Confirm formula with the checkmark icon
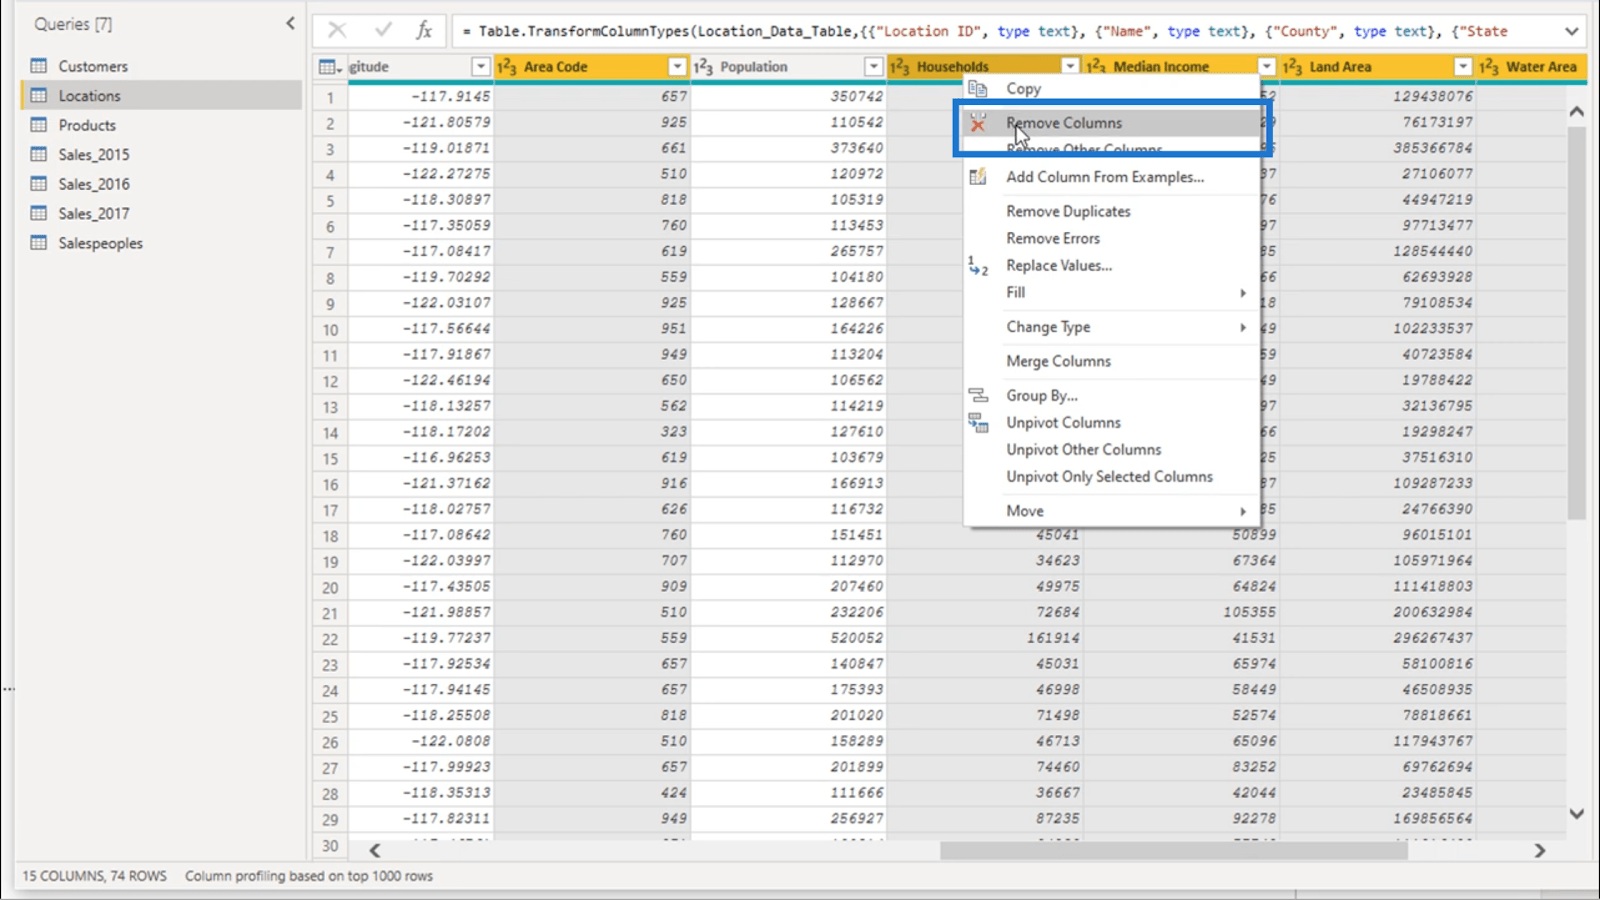 pyautogui.click(x=383, y=30)
